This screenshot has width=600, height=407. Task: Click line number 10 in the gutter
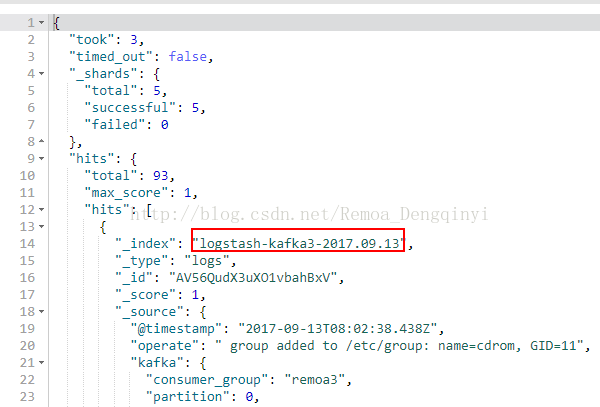pyautogui.click(x=27, y=176)
